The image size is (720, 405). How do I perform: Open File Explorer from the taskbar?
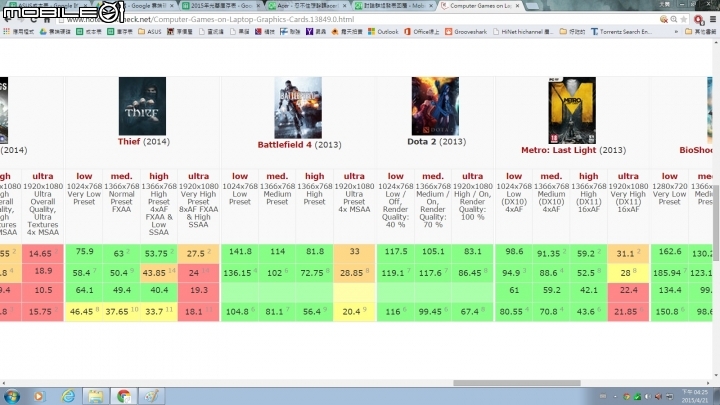pos(96,396)
